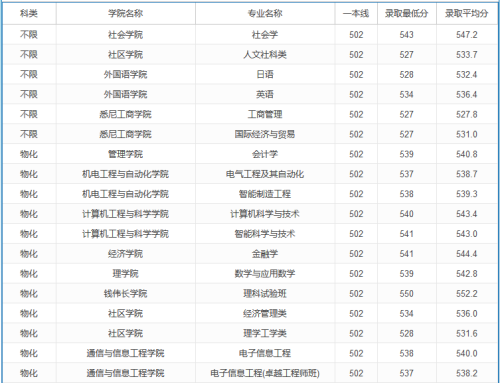The width and height of the screenshot is (500, 383).
Task: Select the 国际经济与贸易 major cell
Action: 265,134
